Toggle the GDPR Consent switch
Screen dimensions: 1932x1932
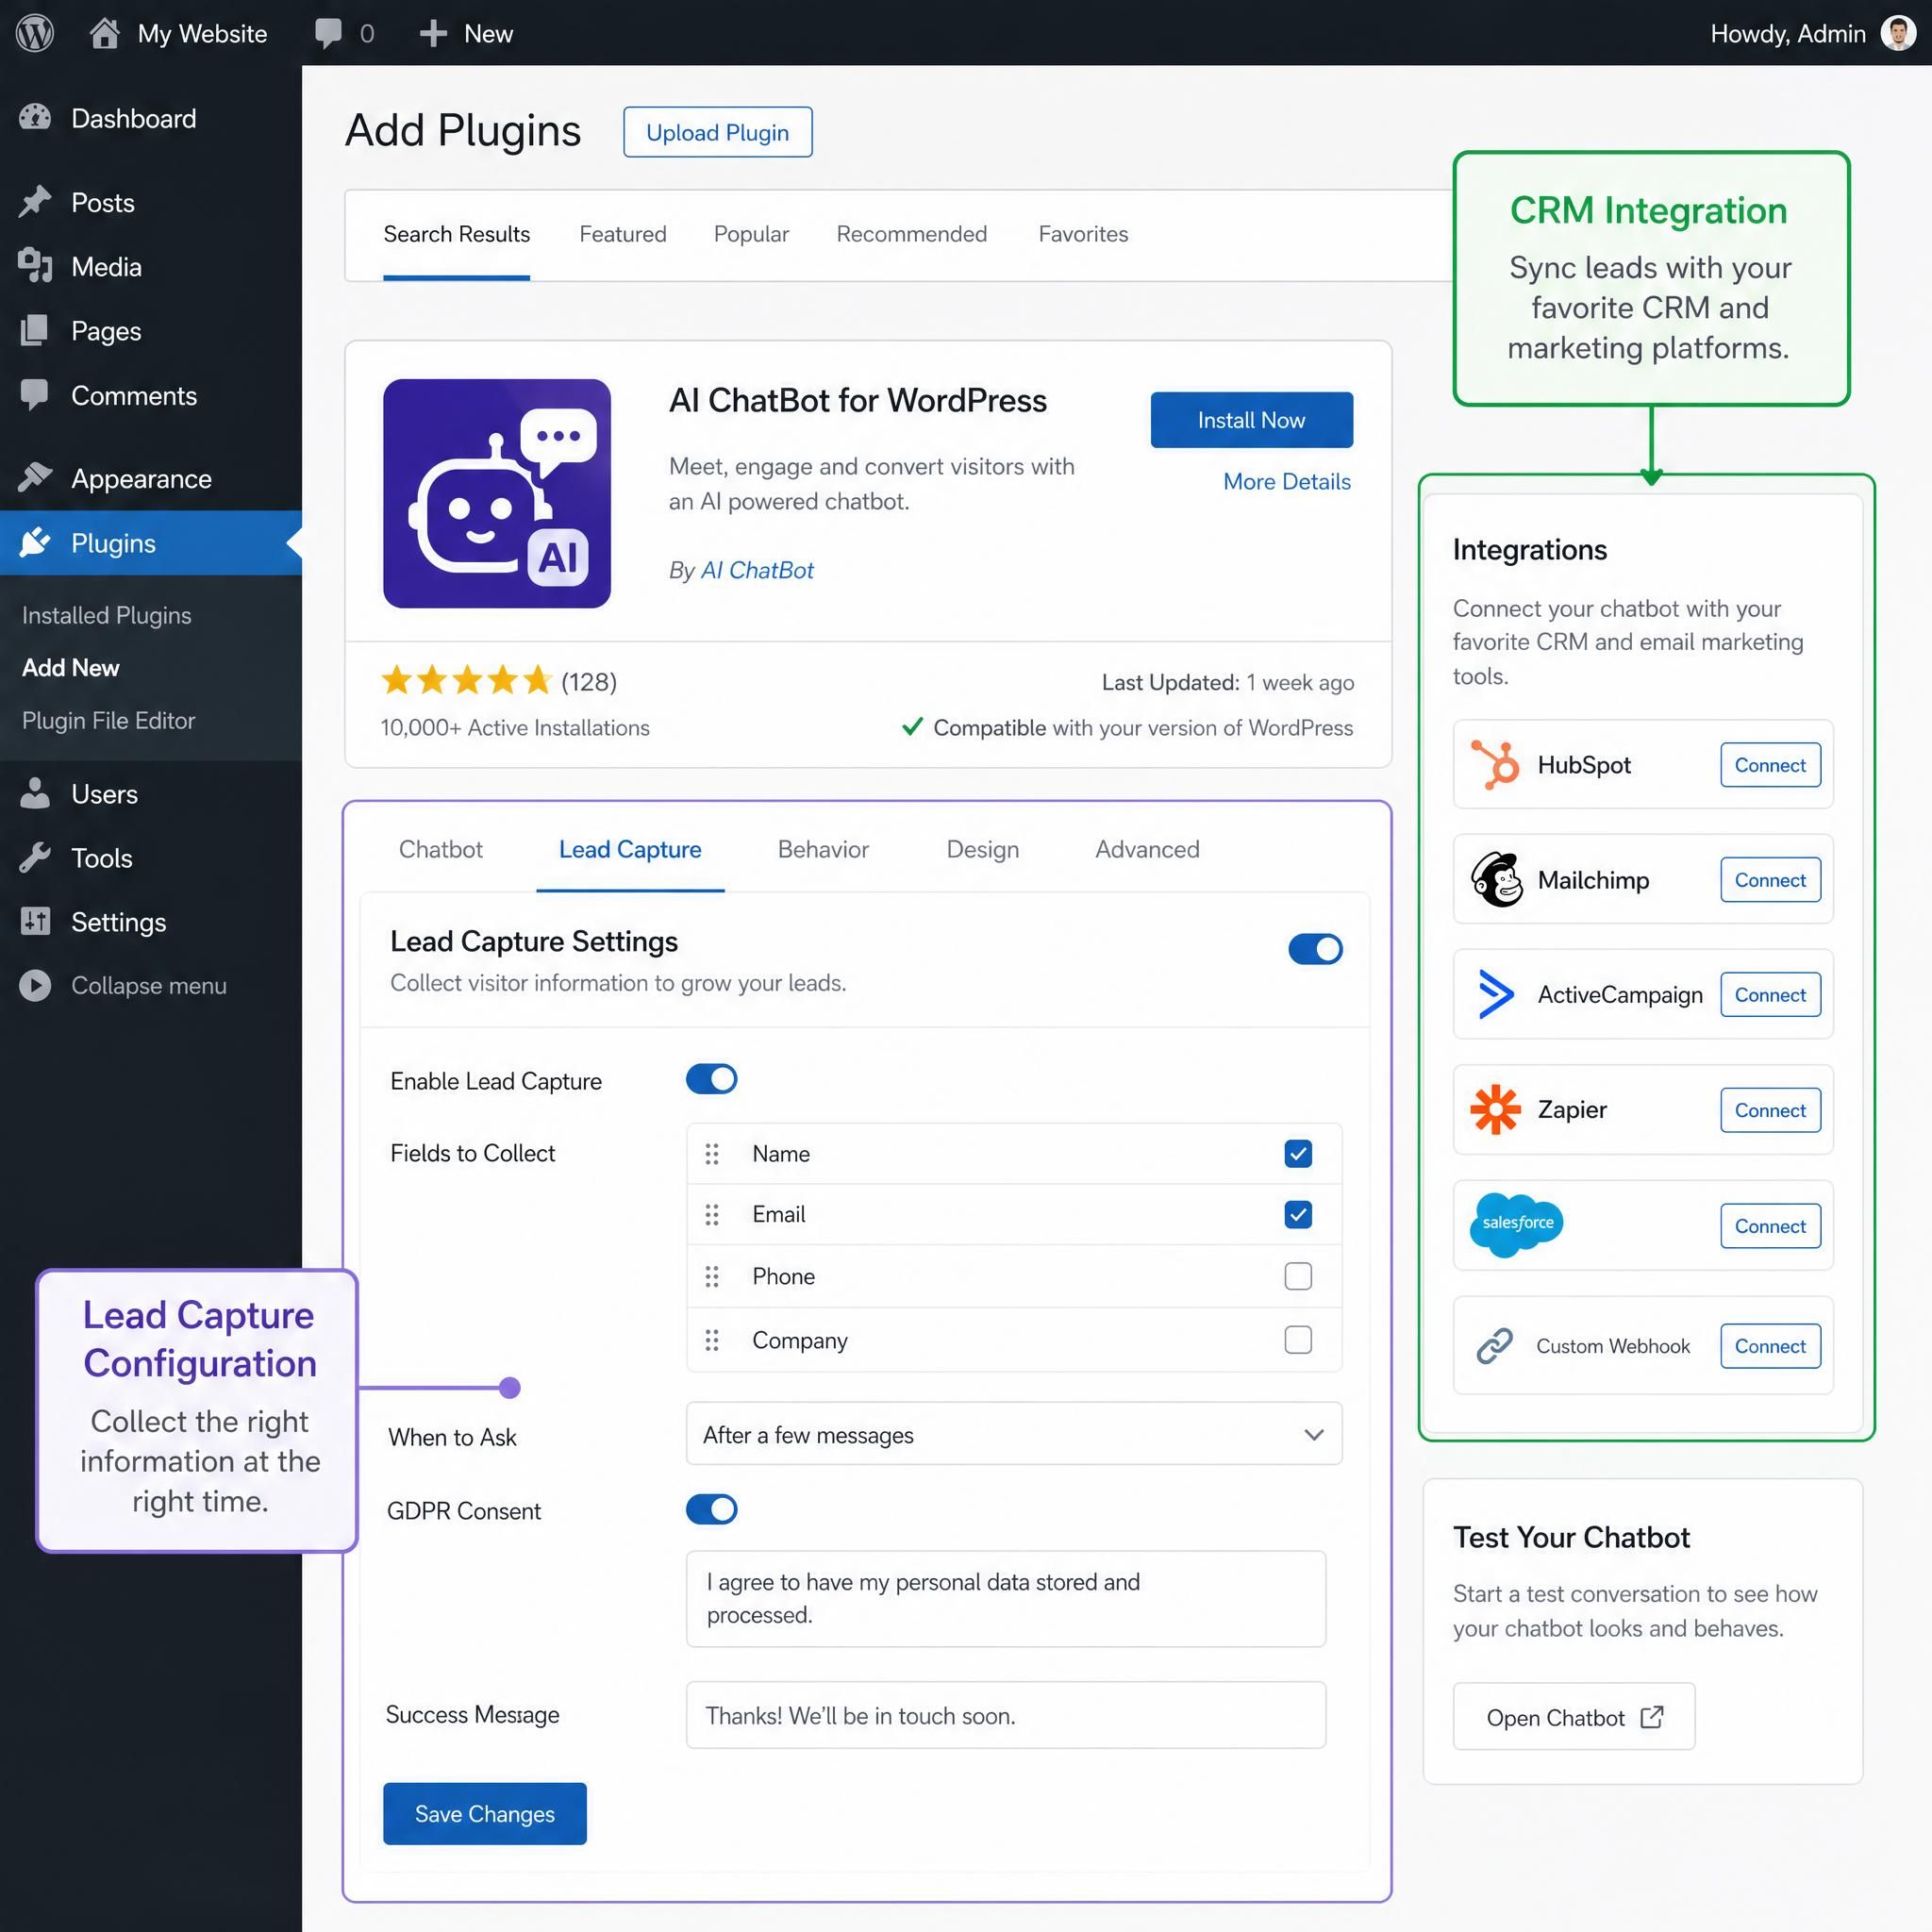pos(711,1509)
